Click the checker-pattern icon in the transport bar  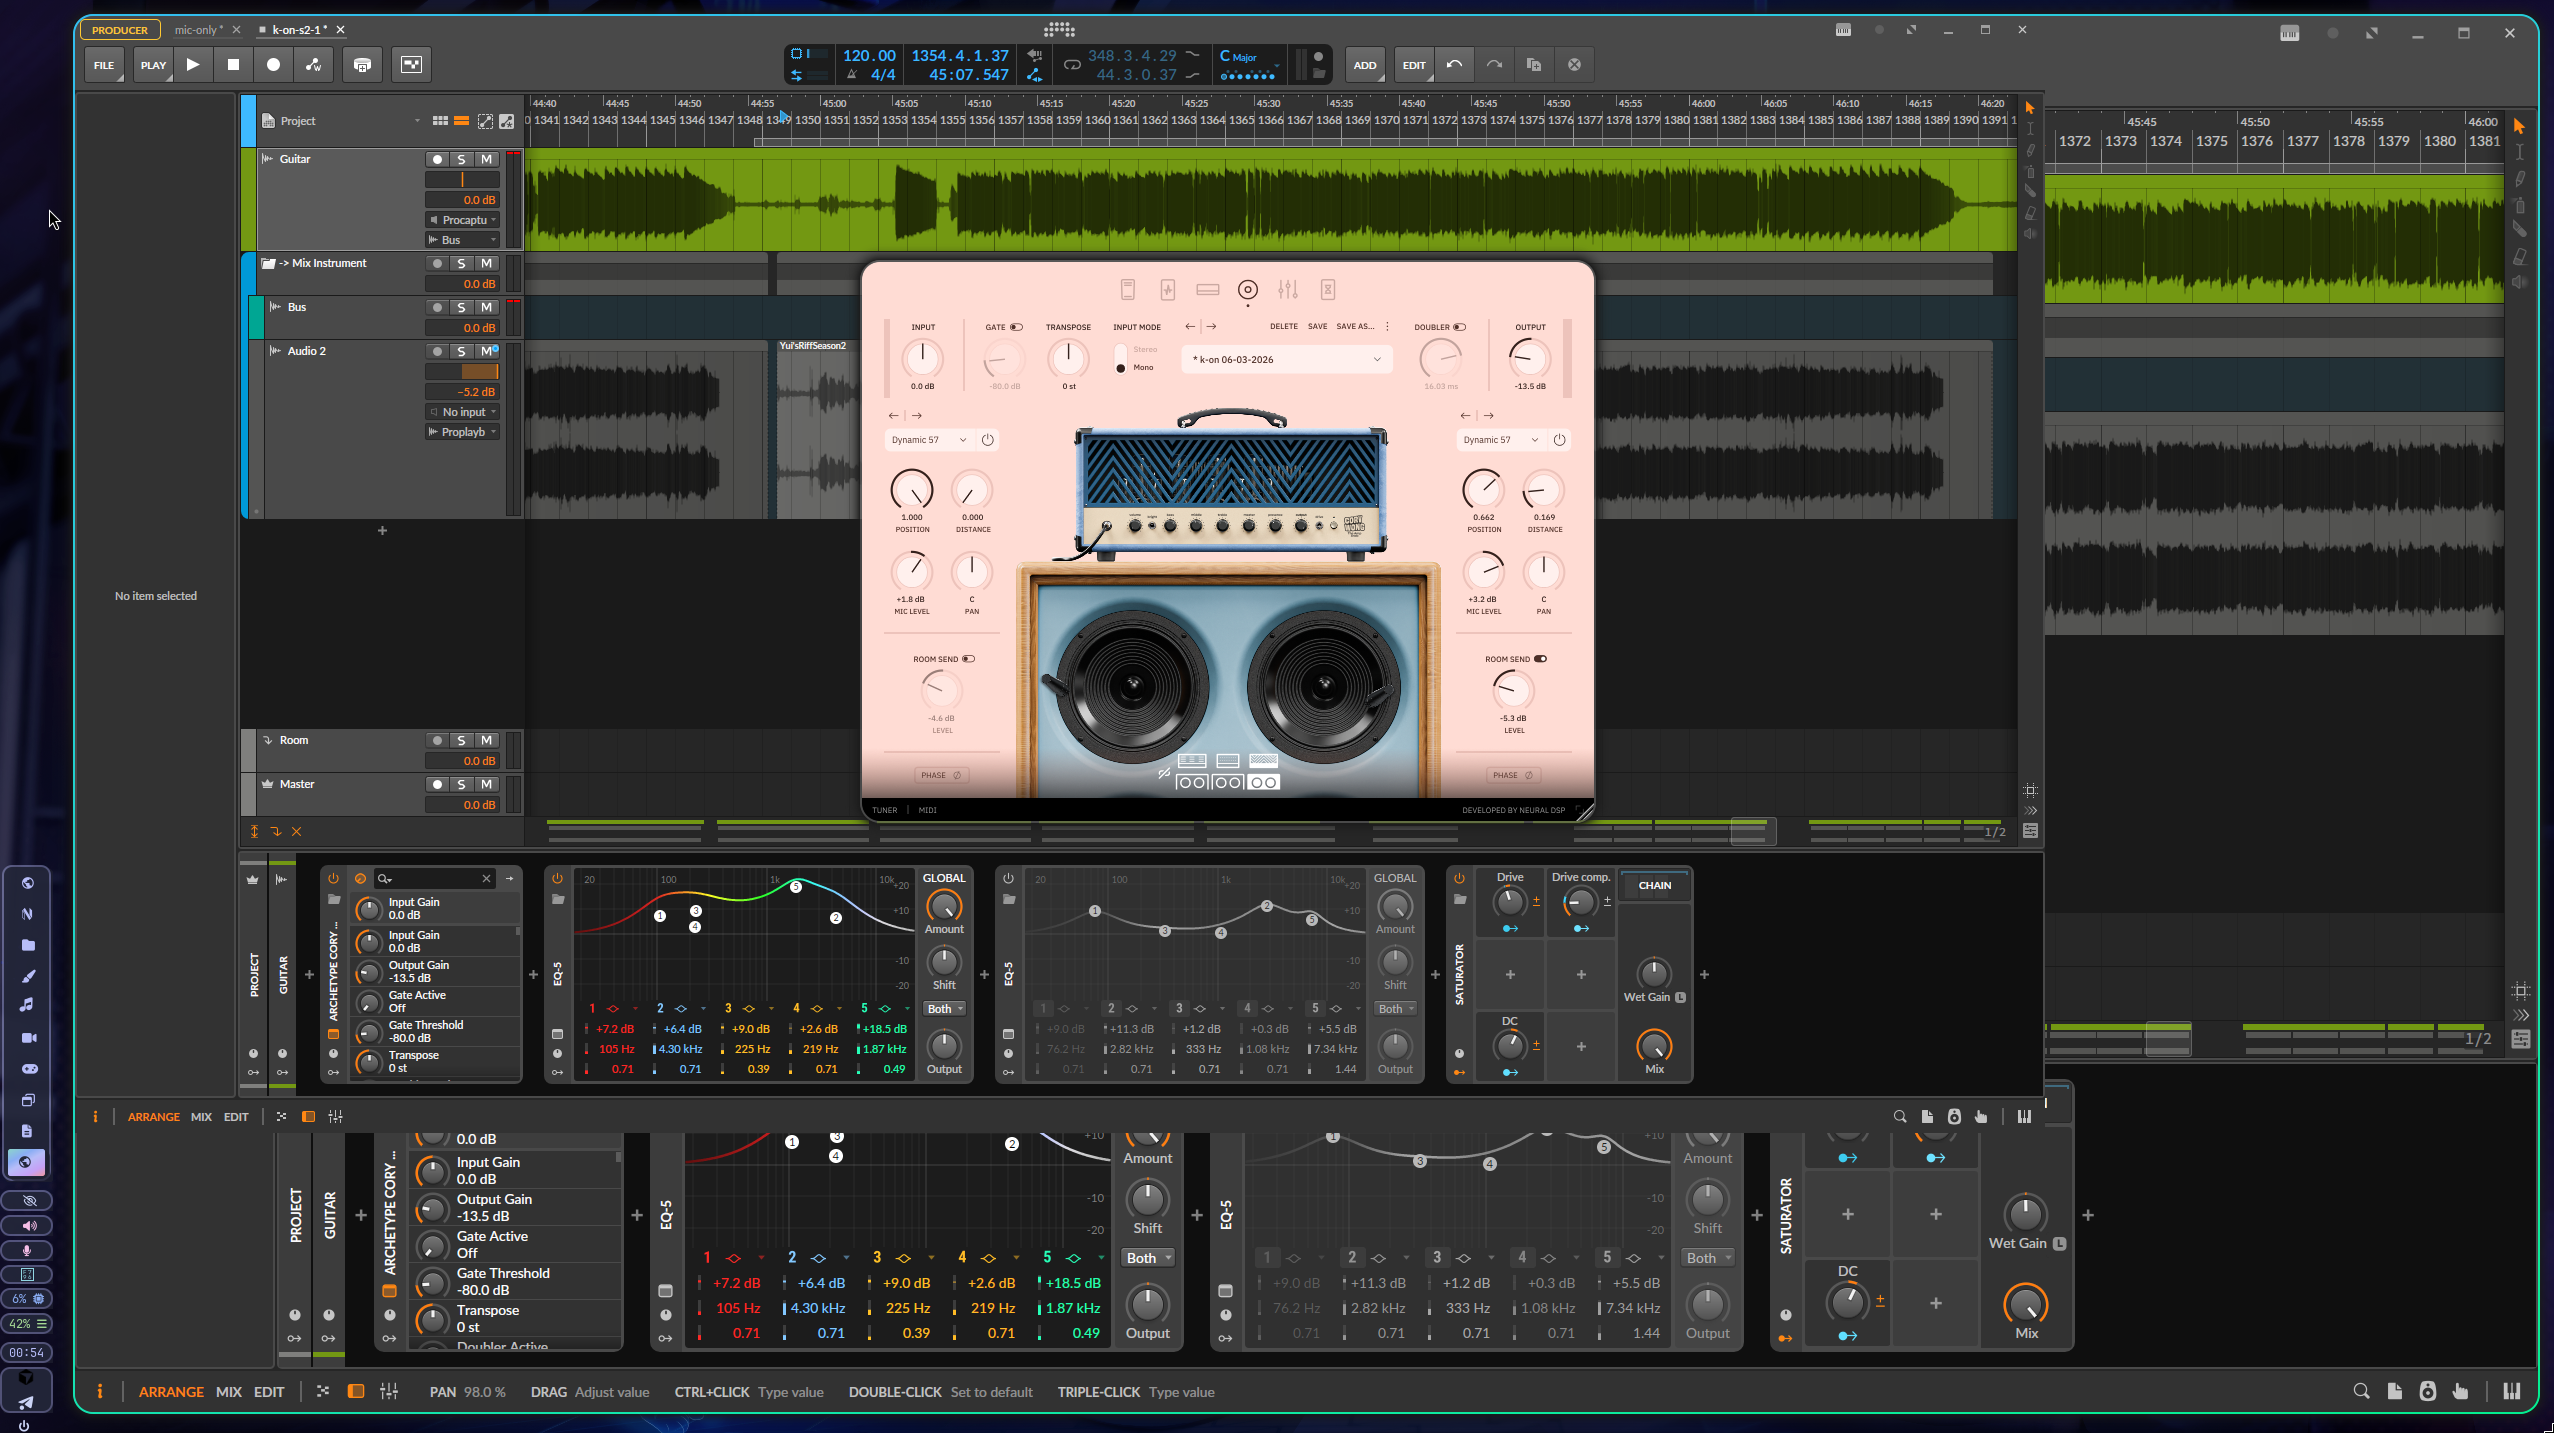411,65
